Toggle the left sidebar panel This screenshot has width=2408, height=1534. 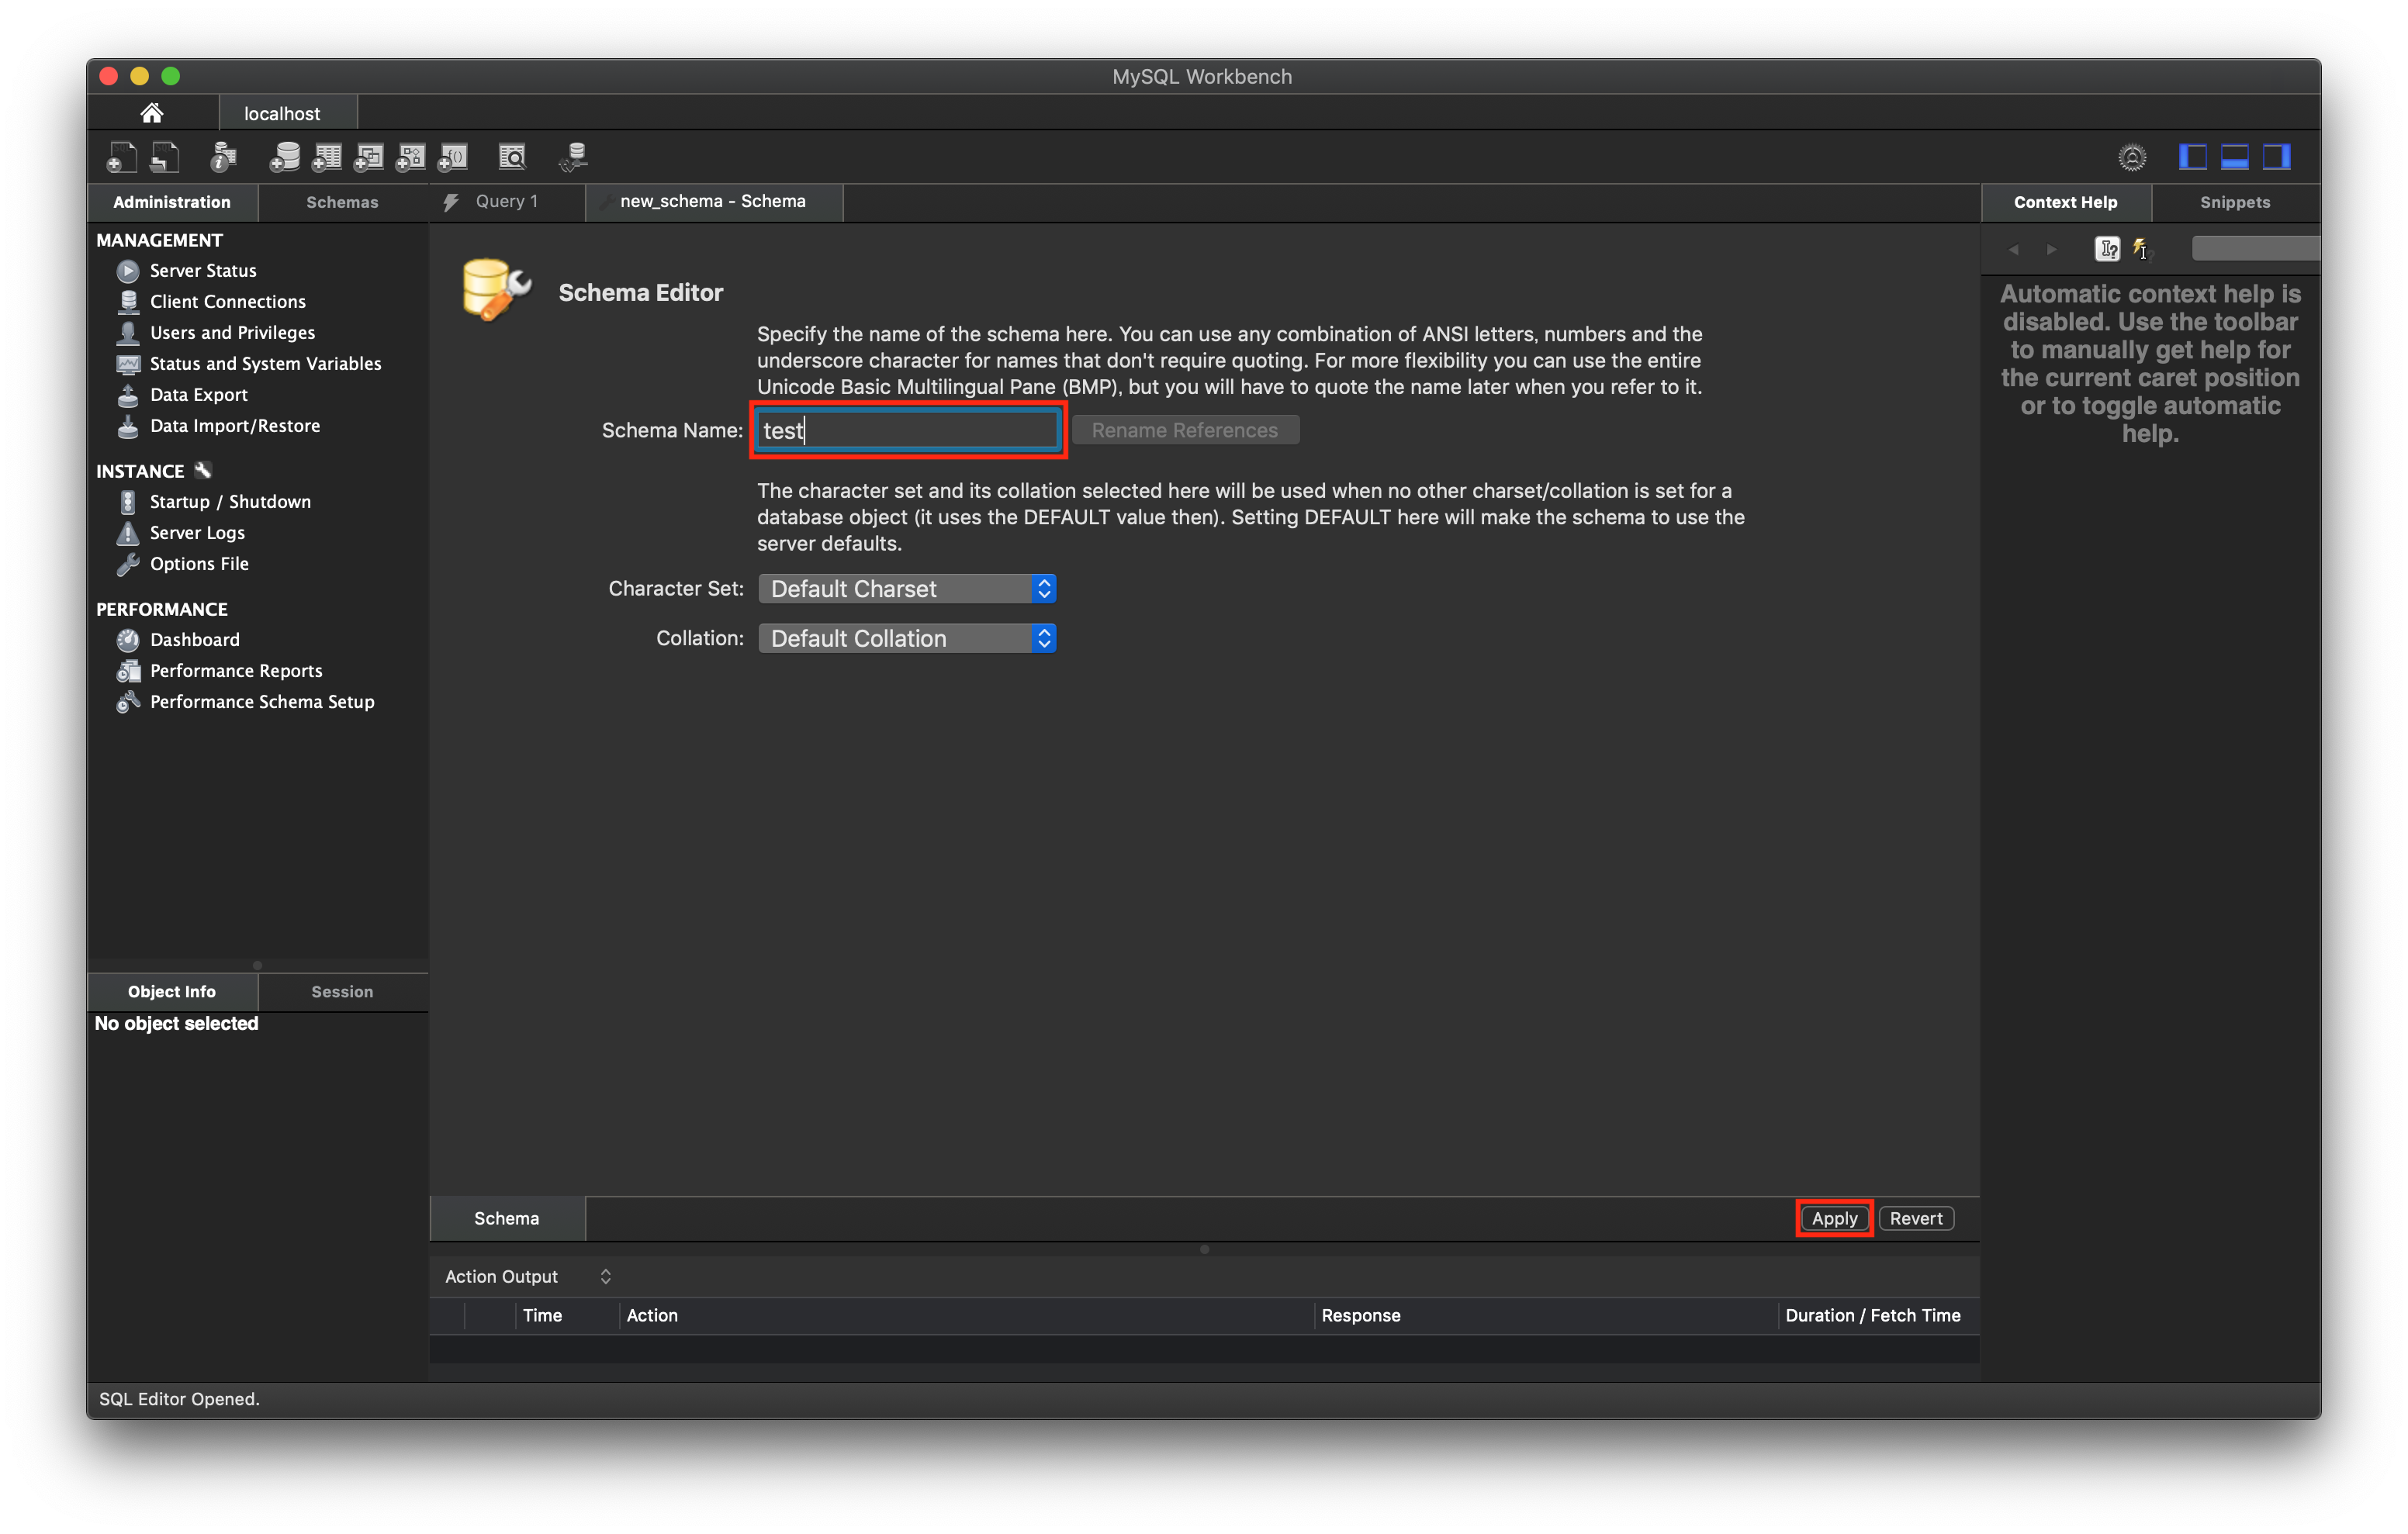2192,157
